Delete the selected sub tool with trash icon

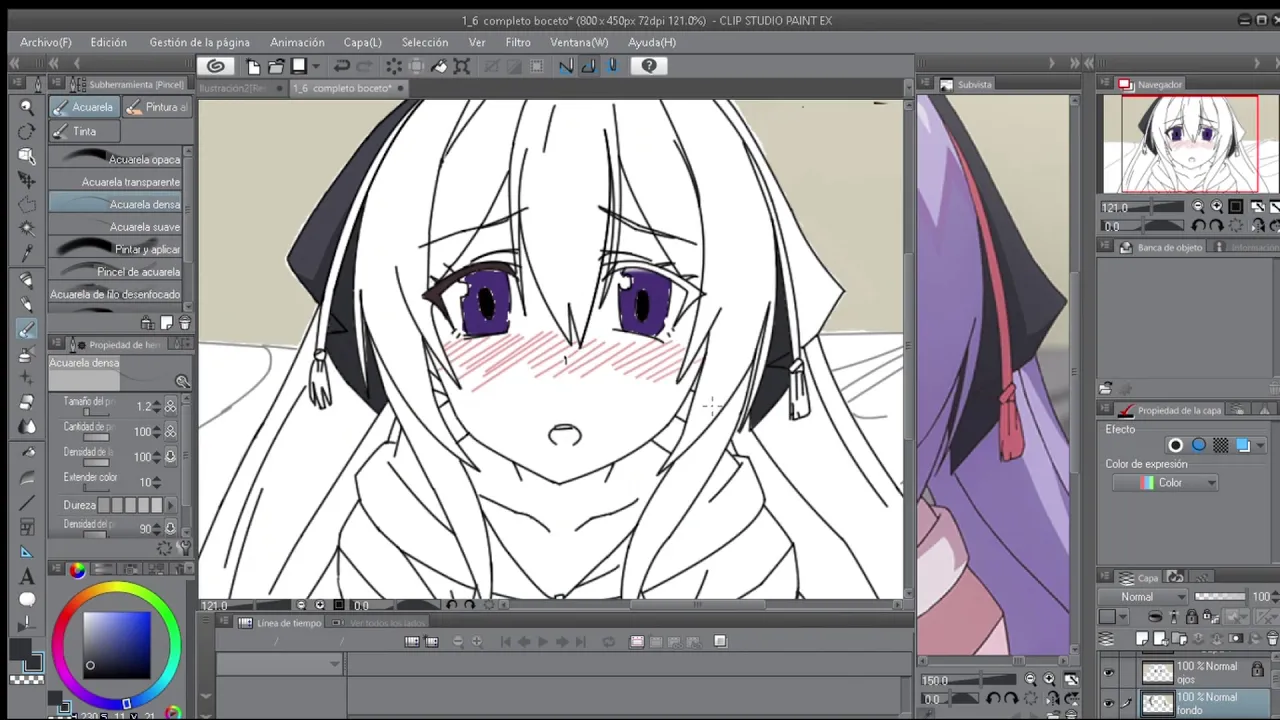click(184, 323)
